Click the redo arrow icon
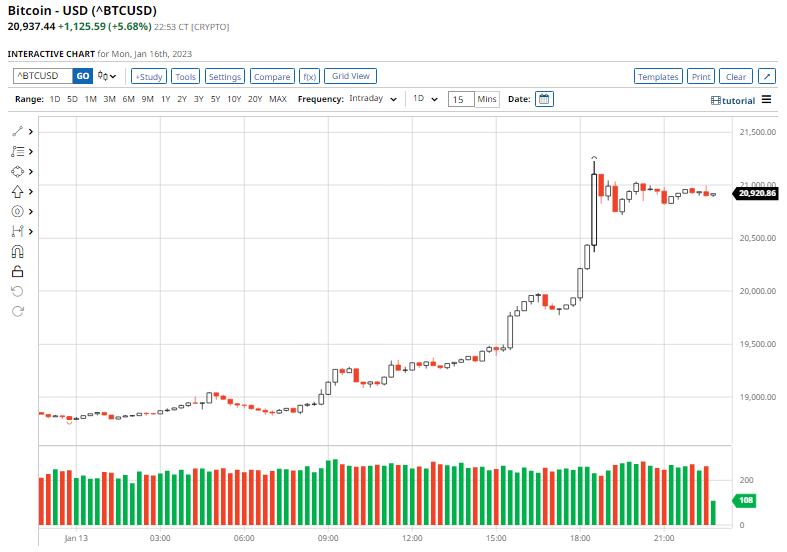 point(18,312)
